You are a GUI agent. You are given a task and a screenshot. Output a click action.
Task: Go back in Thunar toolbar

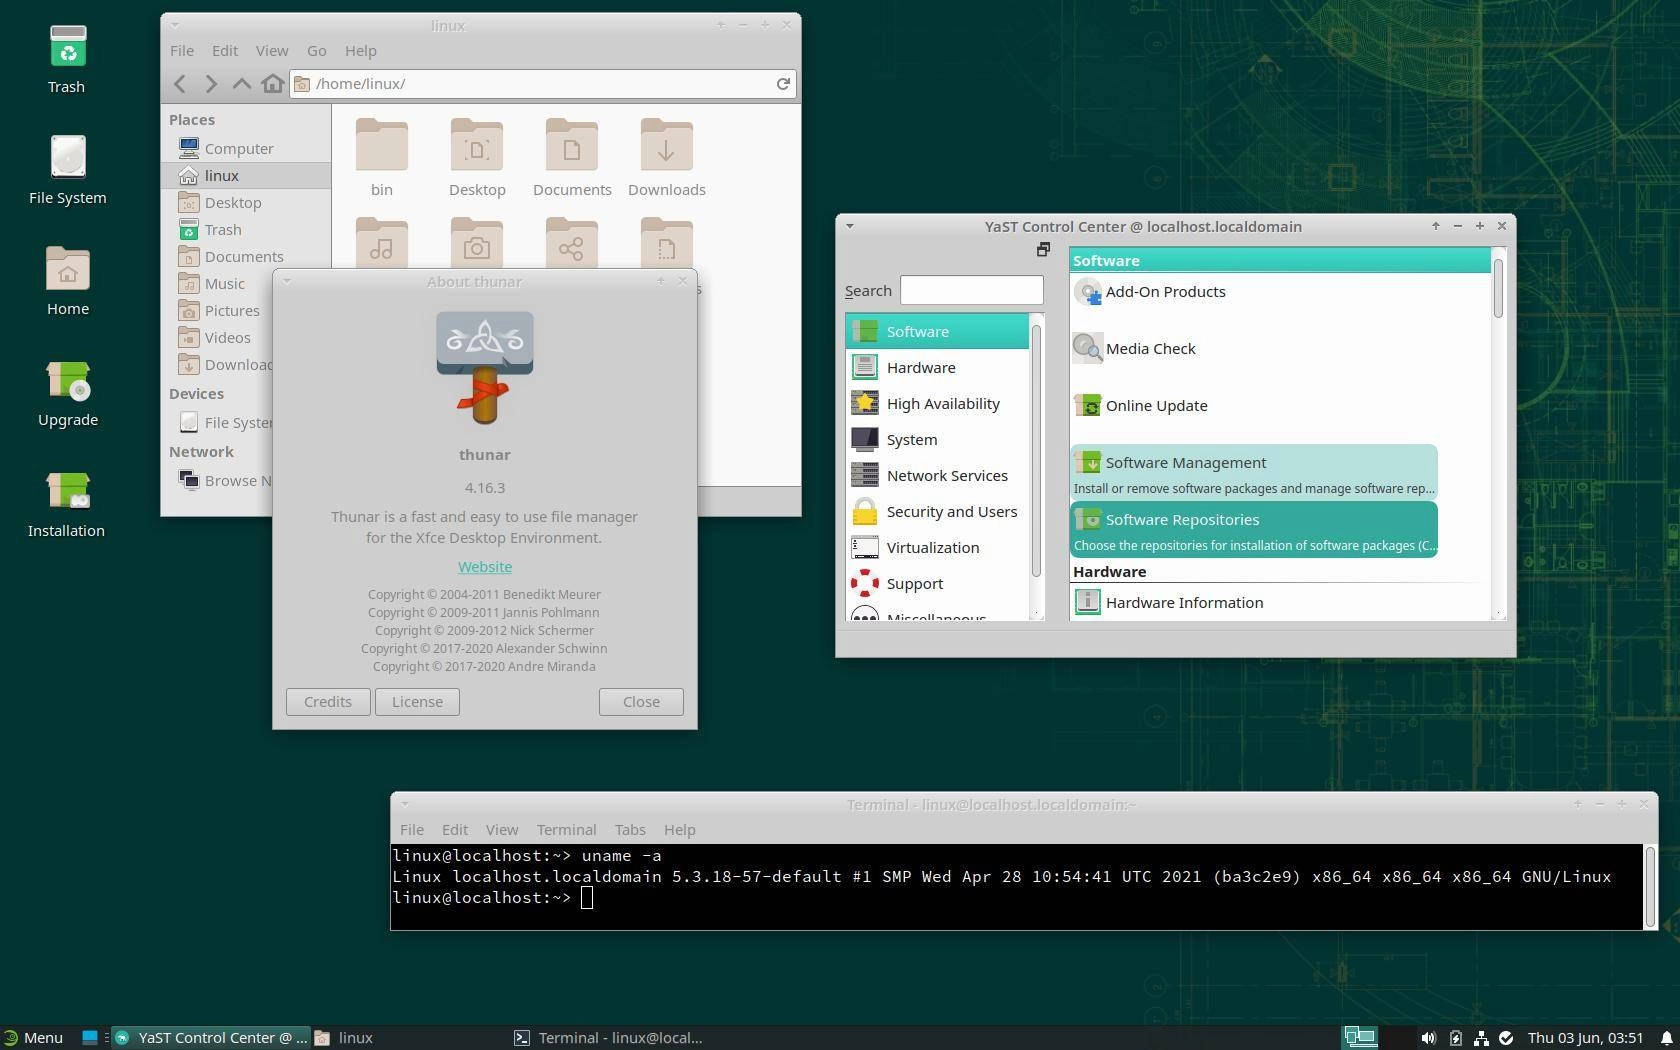coord(180,84)
